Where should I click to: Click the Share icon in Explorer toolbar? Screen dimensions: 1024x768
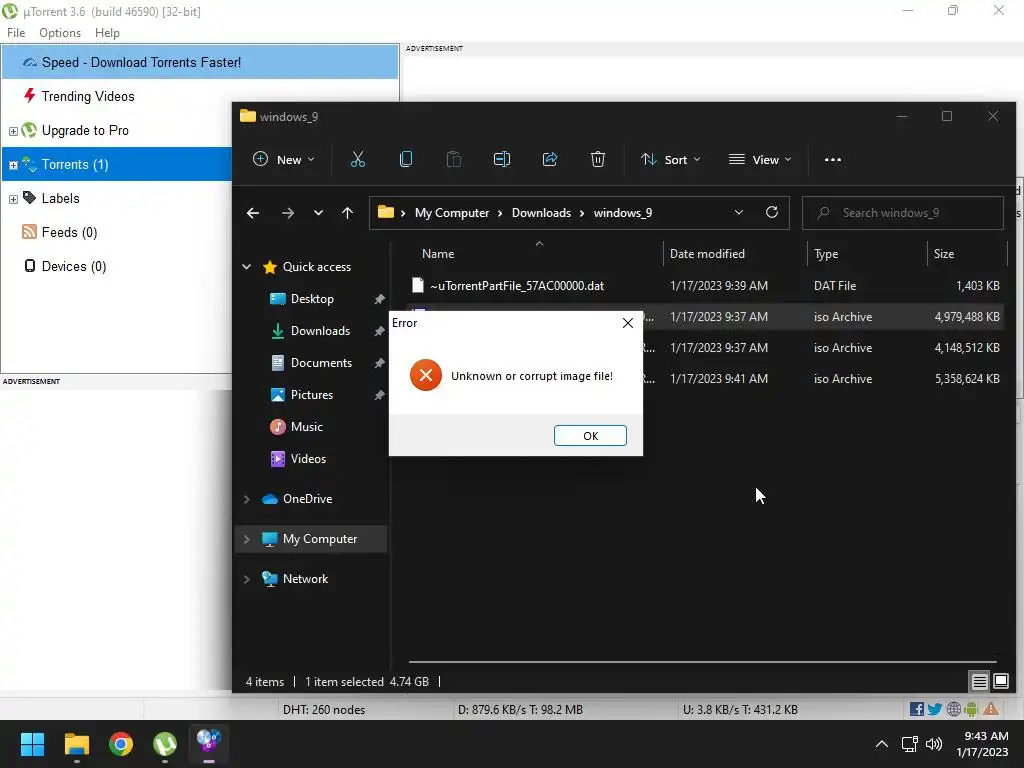[550, 159]
